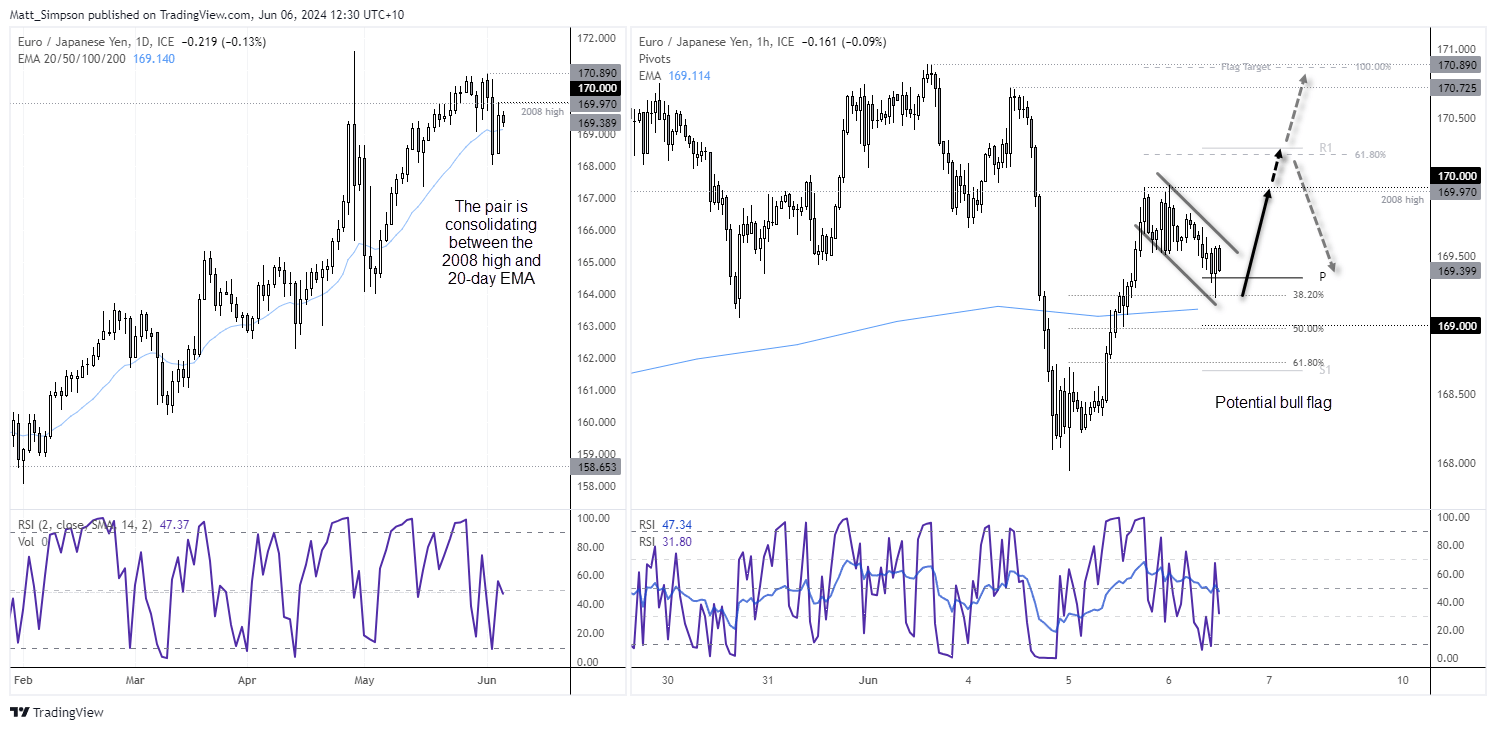The width and height of the screenshot is (1496, 730).
Task: Click the 'Flag Target' label on hourly chart
Action: 1245,66
